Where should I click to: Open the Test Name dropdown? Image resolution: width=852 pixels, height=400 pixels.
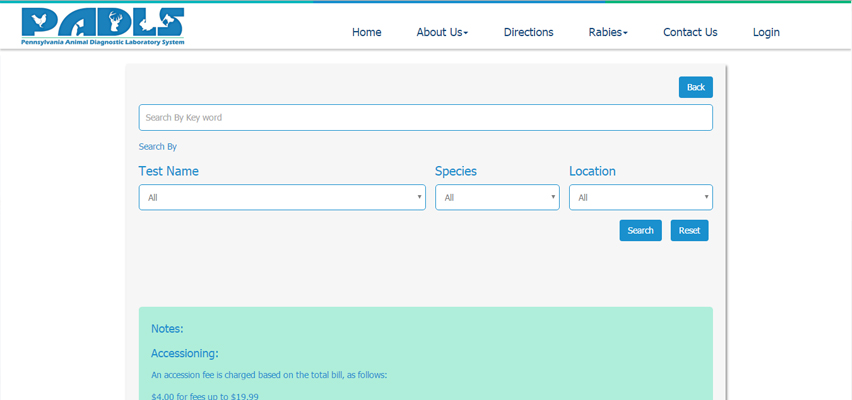[x=282, y=197]
